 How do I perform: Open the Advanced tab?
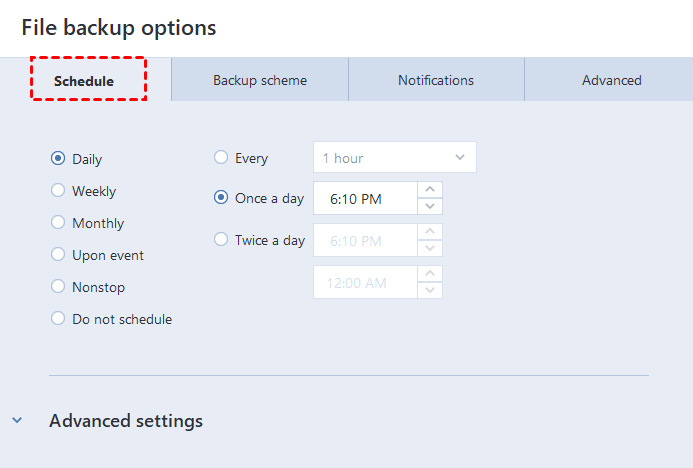(611, 80)
